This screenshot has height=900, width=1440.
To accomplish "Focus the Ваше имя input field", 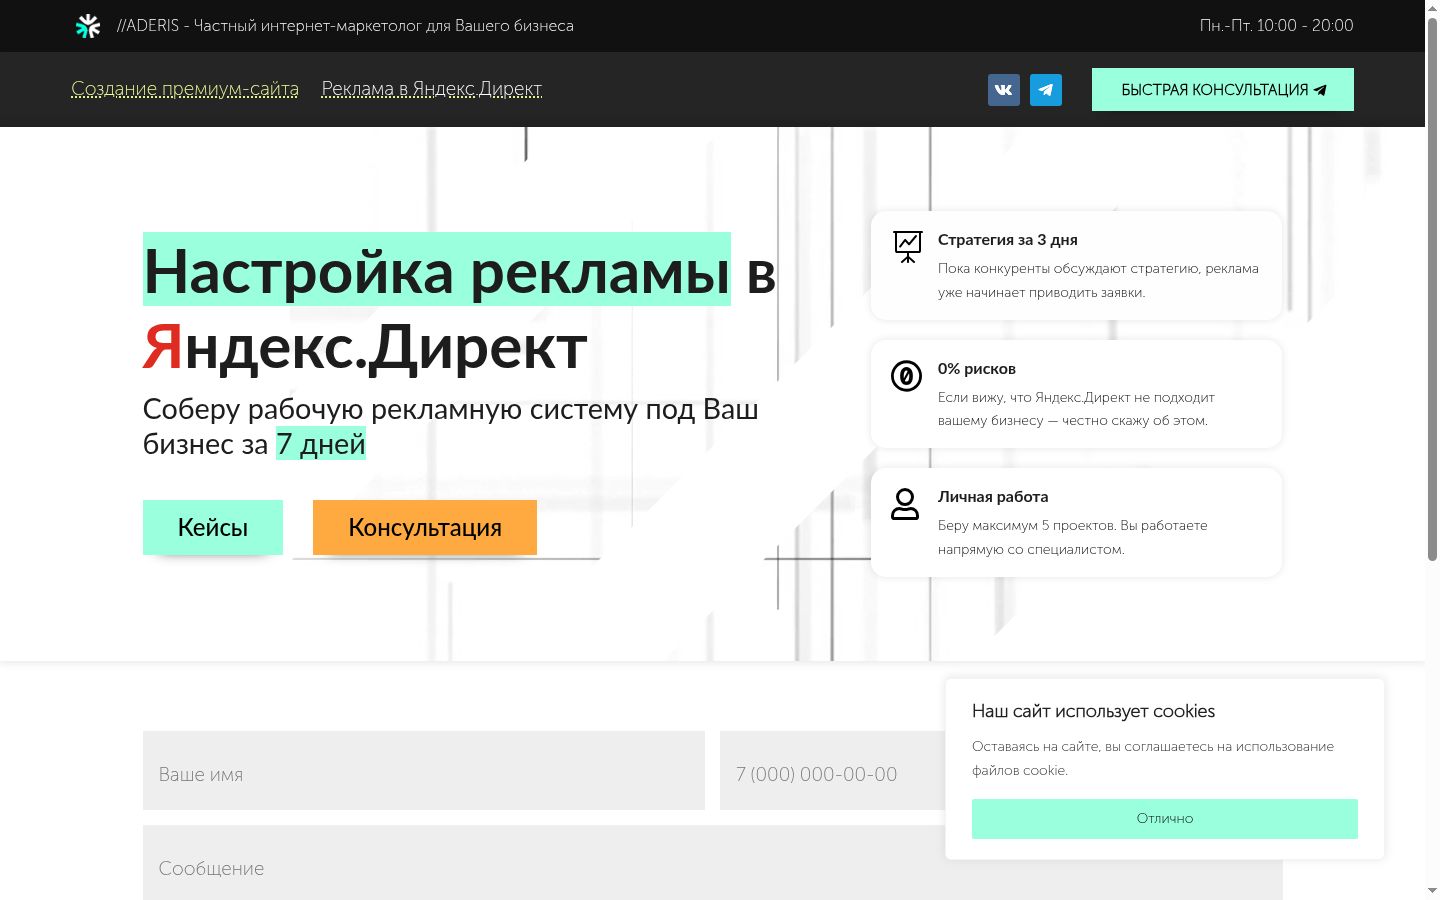I will click(x=424, y=770).
